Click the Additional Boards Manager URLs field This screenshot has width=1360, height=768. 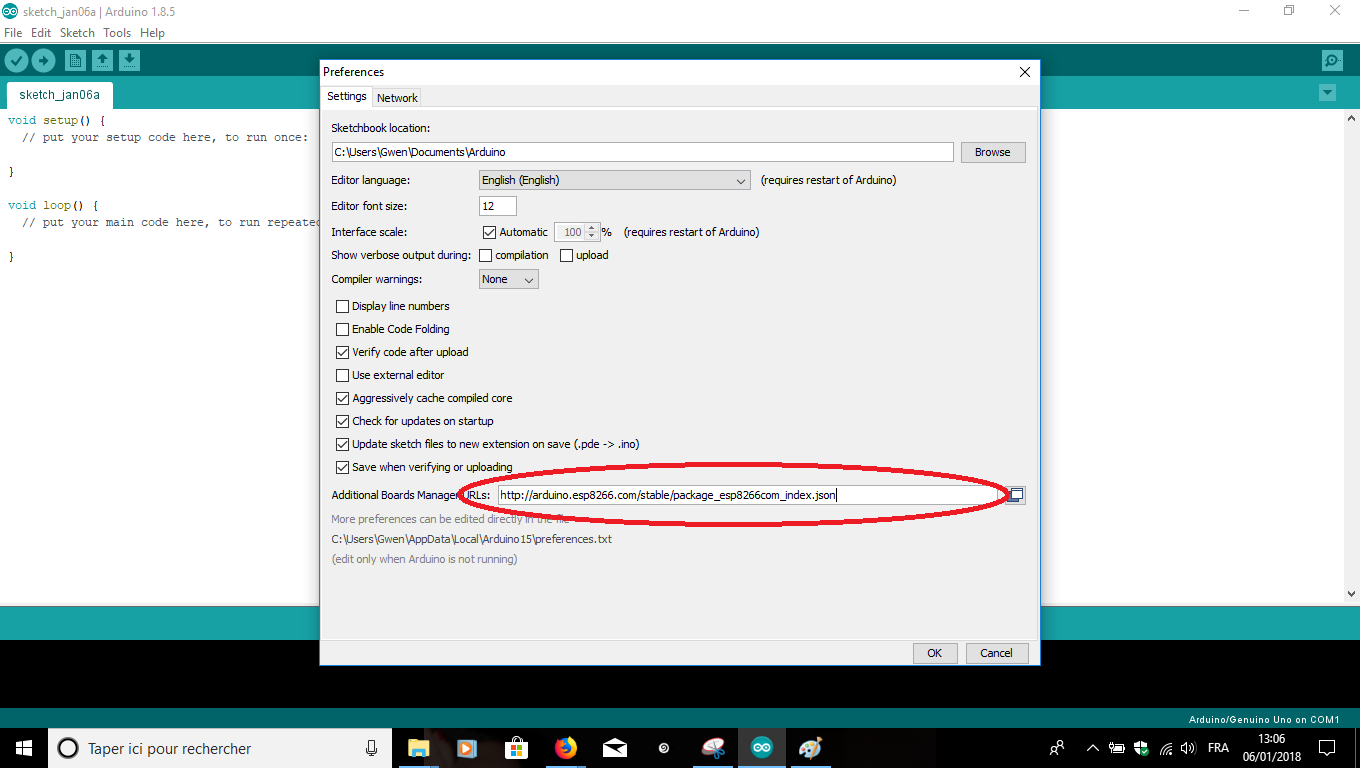pyautogui.click(x=751, y=495)
